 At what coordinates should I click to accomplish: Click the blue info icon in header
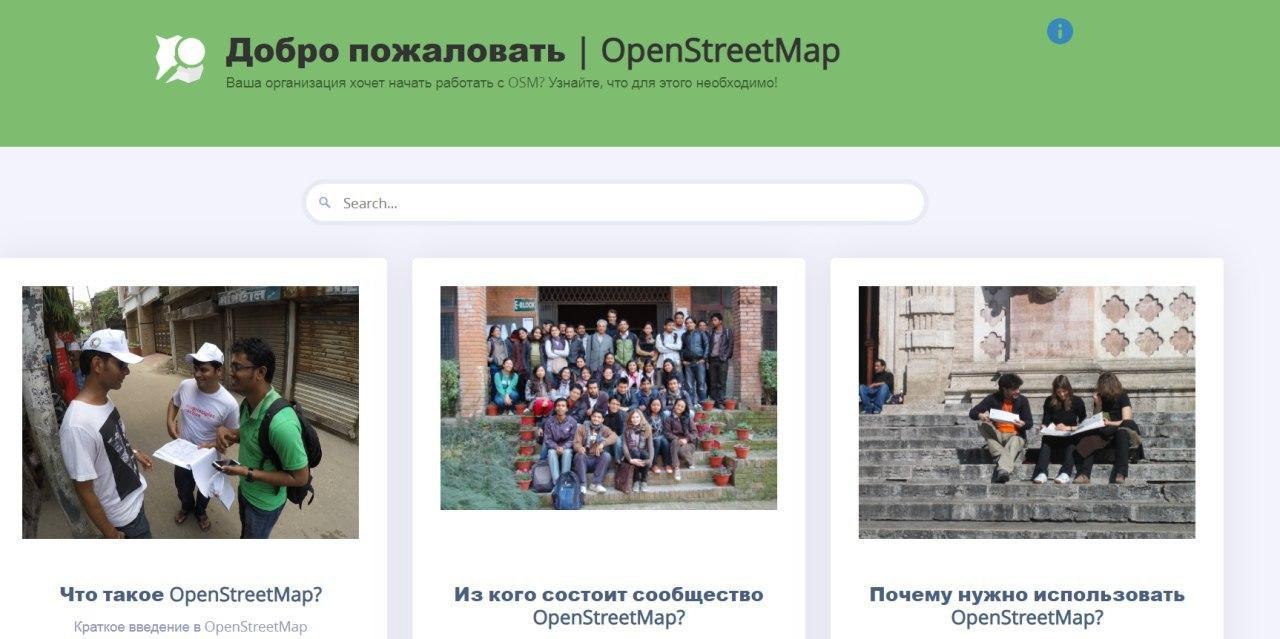point(1060,32)
